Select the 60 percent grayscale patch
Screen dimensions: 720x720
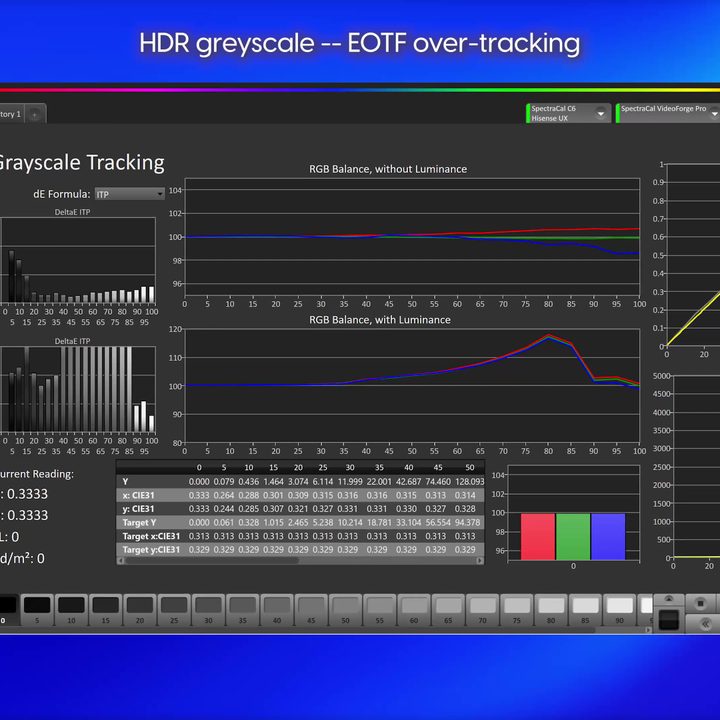tap(414, 609)
